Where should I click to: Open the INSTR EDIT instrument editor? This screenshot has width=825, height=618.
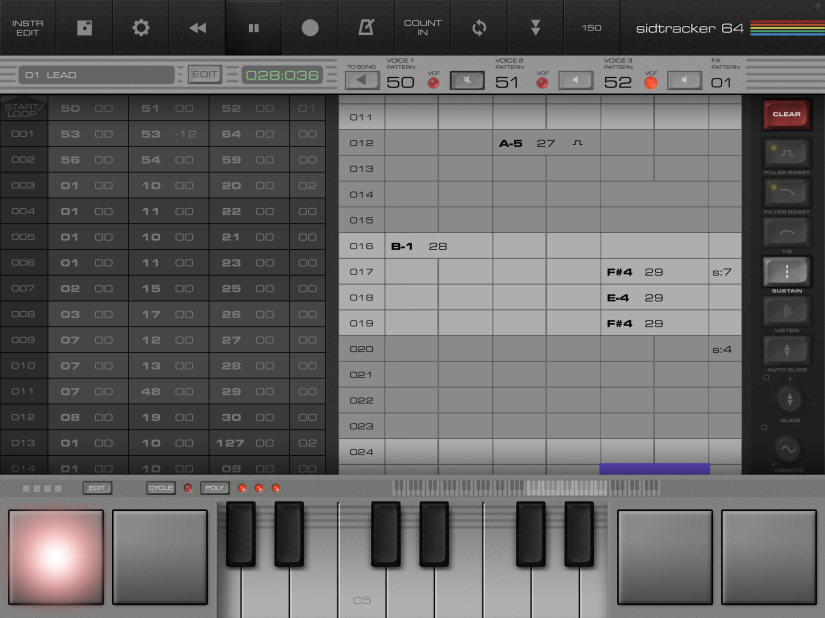(x=27, y=28)
